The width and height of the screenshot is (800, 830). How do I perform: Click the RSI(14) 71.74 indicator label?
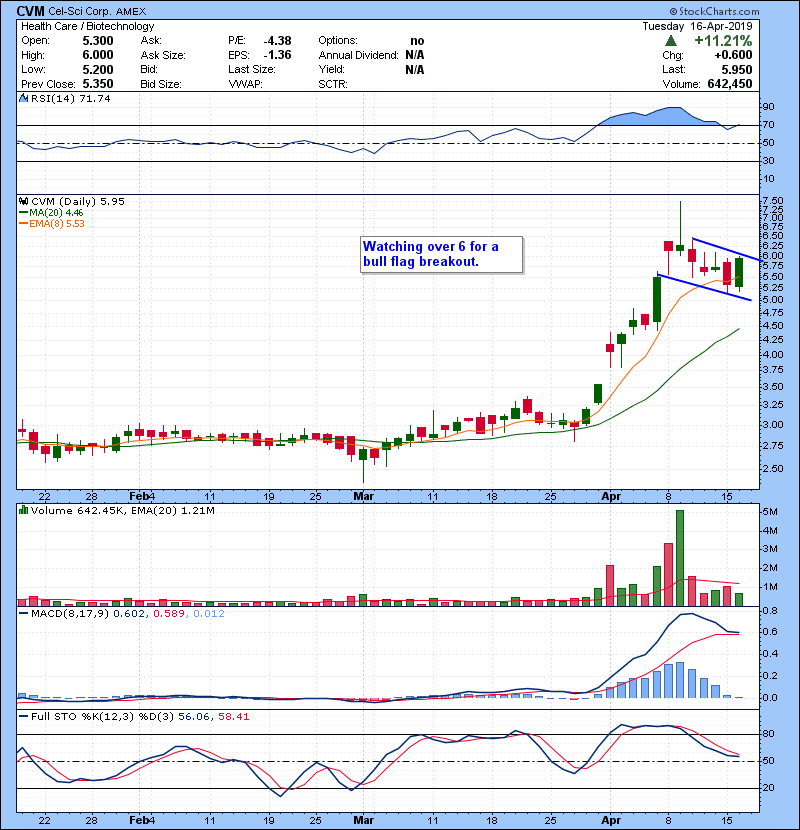pyautogui.click(x=70, y=98)
